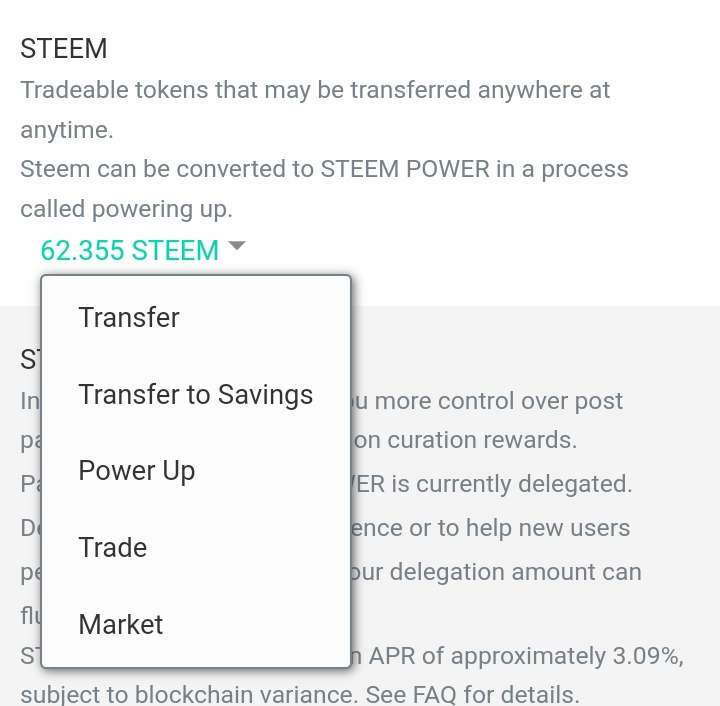Screen dimensions: 720x706
Task: Click the 62.355 STEEM balance
Action: (x=129, y=250)
